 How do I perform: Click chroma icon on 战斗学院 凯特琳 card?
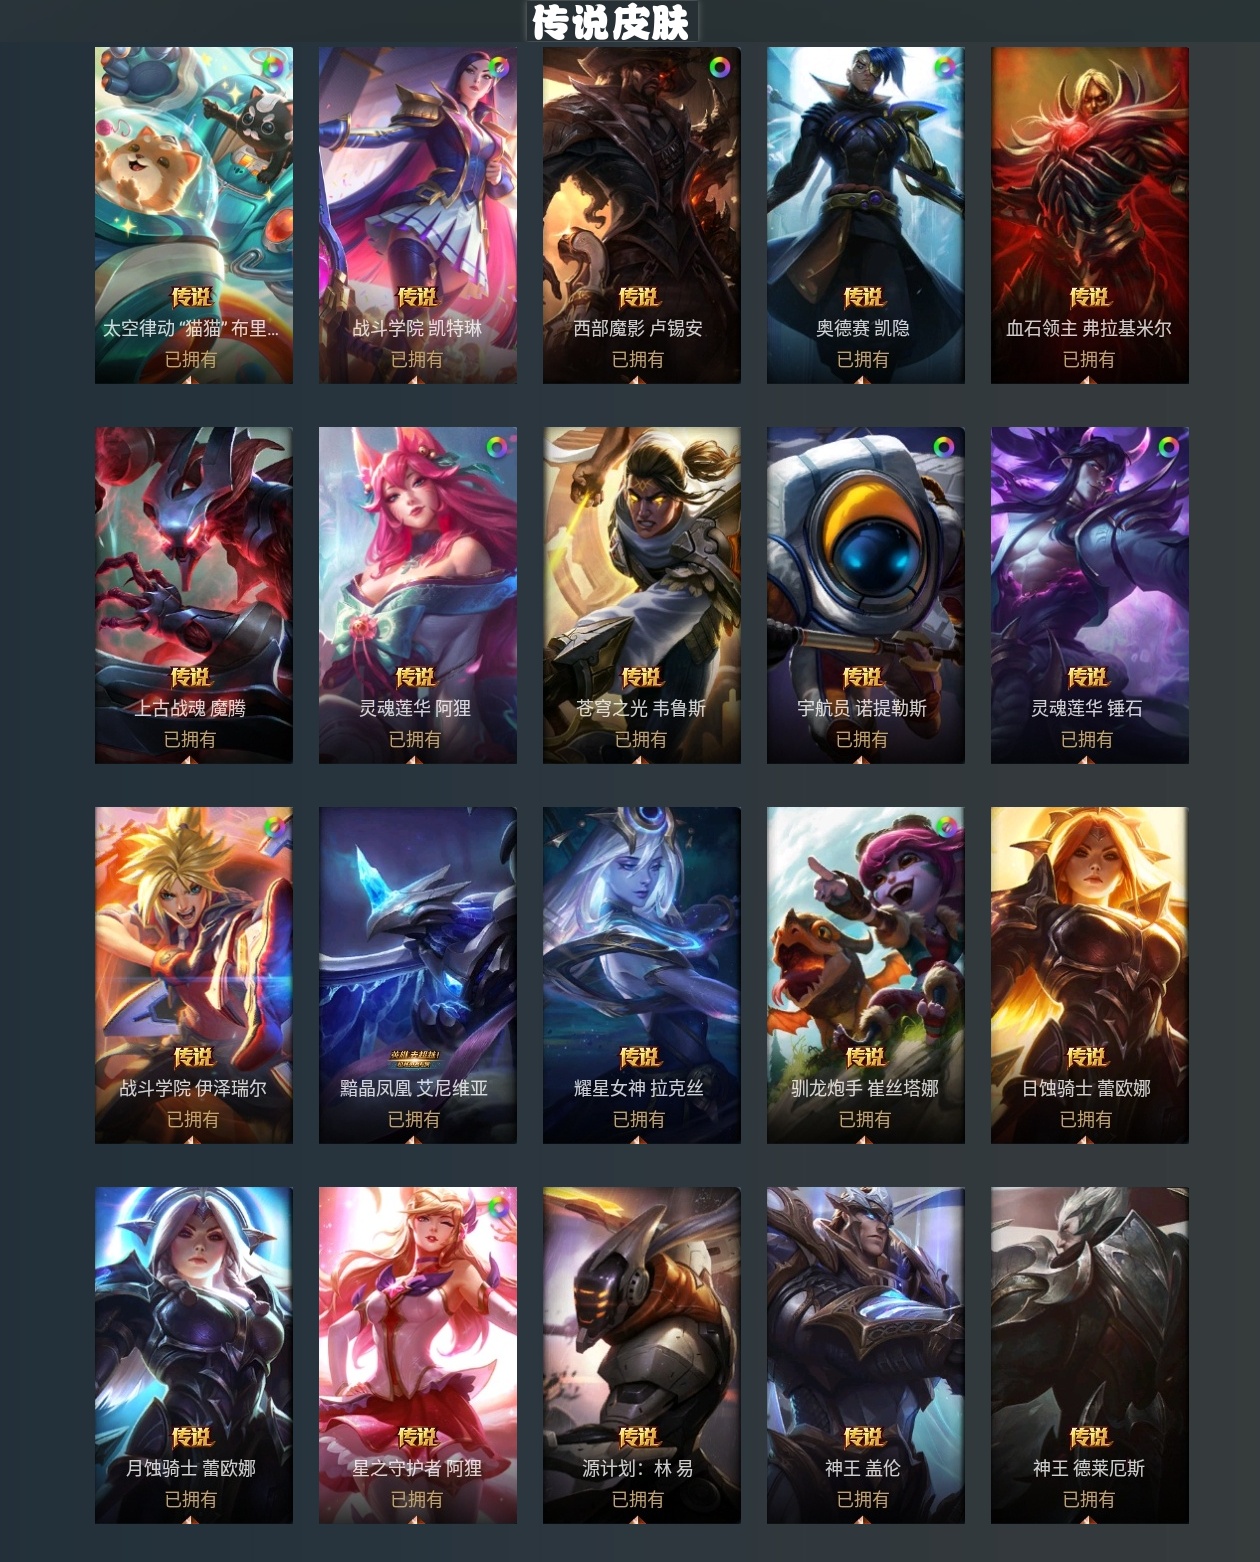pyautogui.click(x=496, y=67)
